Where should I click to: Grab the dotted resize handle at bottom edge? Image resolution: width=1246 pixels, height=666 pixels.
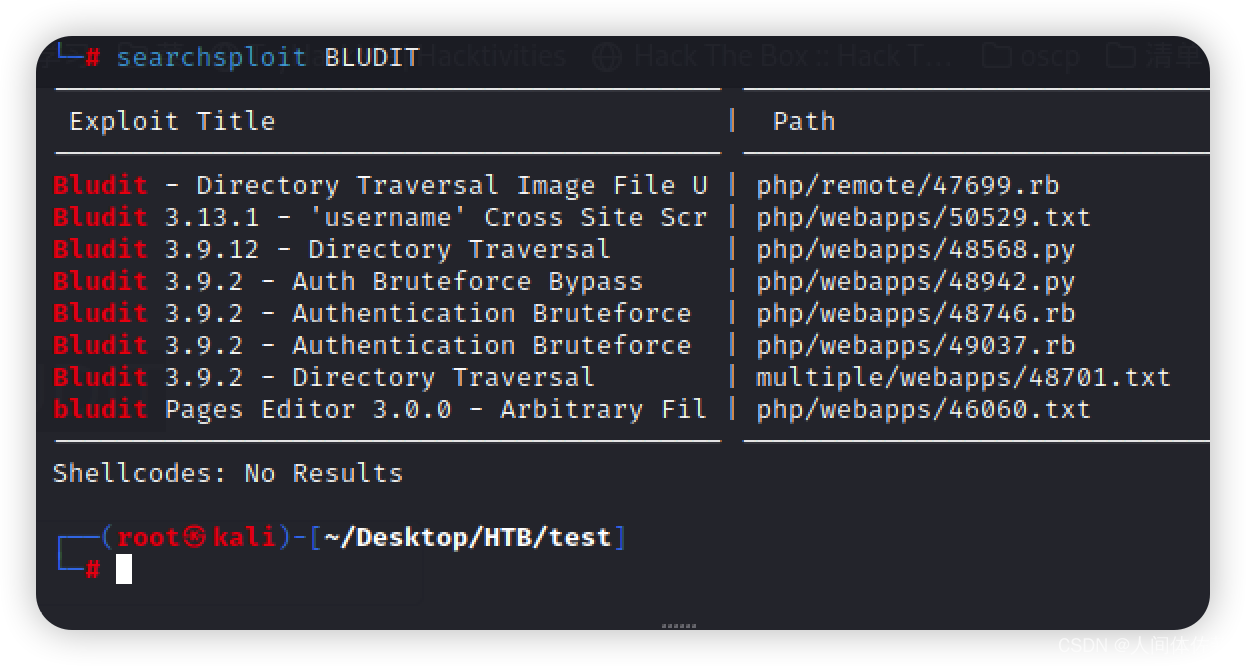[679, 626]
